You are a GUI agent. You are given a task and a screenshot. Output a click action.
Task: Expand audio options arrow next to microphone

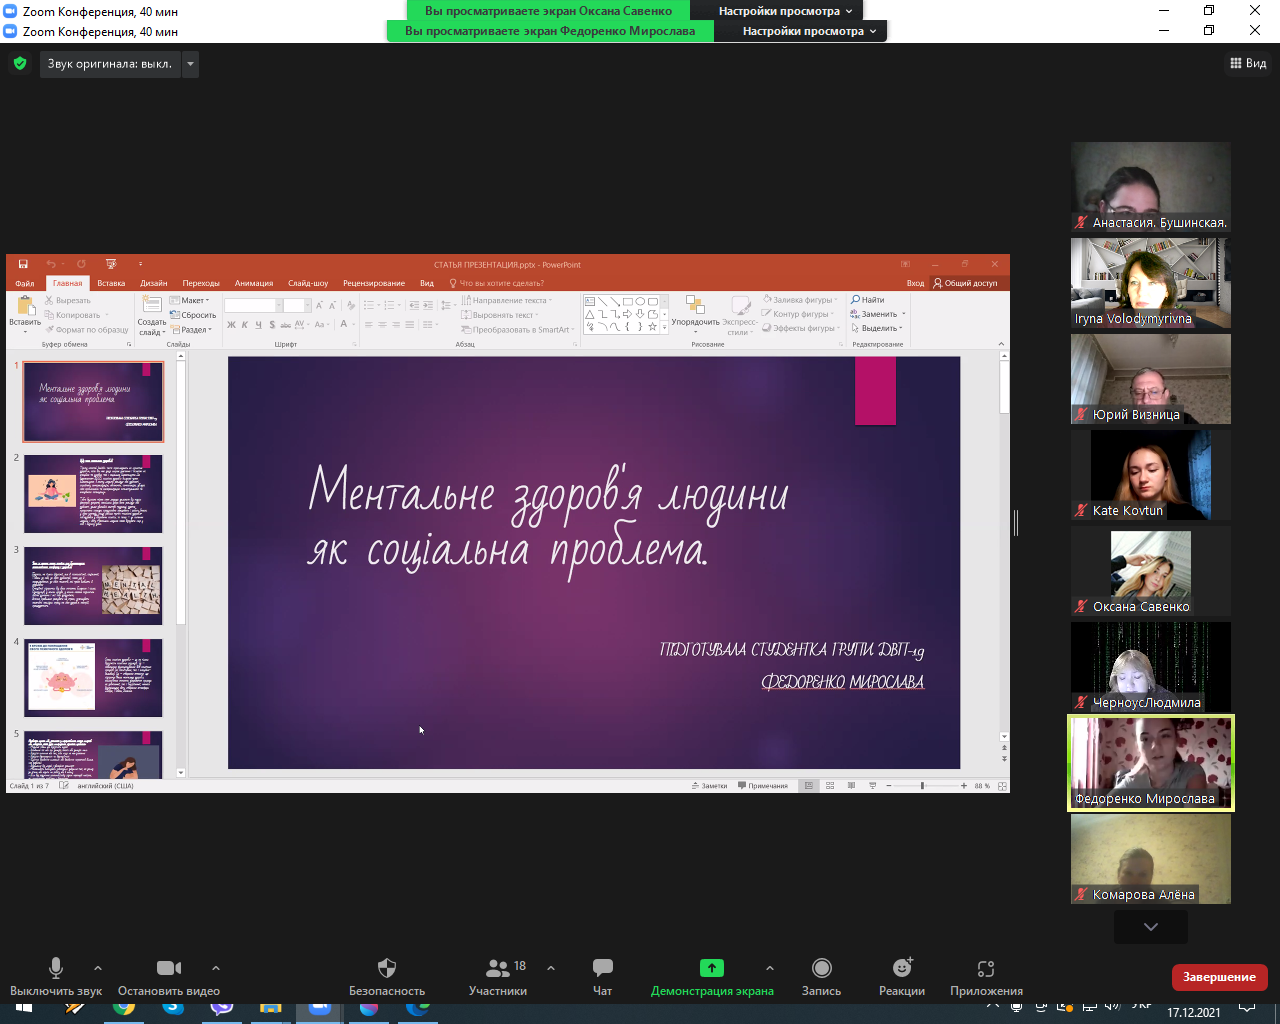pyautogui.click(x=97, y=968)
